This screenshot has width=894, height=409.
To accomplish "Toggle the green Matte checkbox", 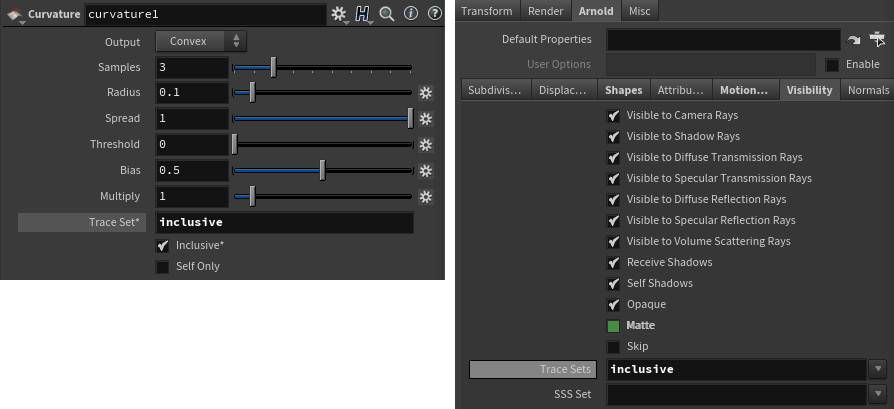I will click(613, 326).
